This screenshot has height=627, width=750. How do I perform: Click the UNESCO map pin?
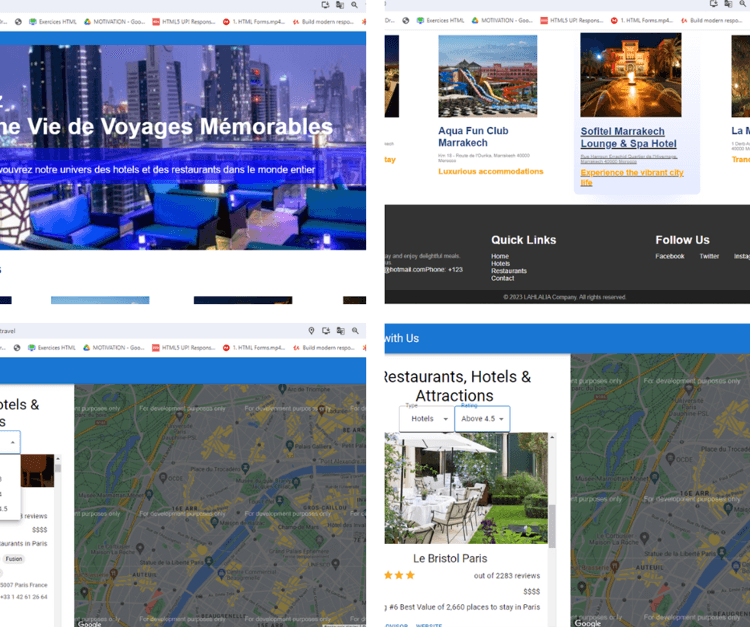tap(336, 564)
